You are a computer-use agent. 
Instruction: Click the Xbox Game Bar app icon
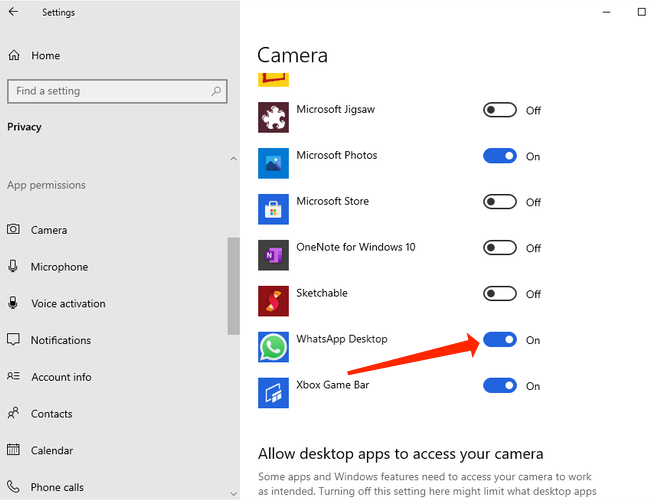click(x=273, y=393)
